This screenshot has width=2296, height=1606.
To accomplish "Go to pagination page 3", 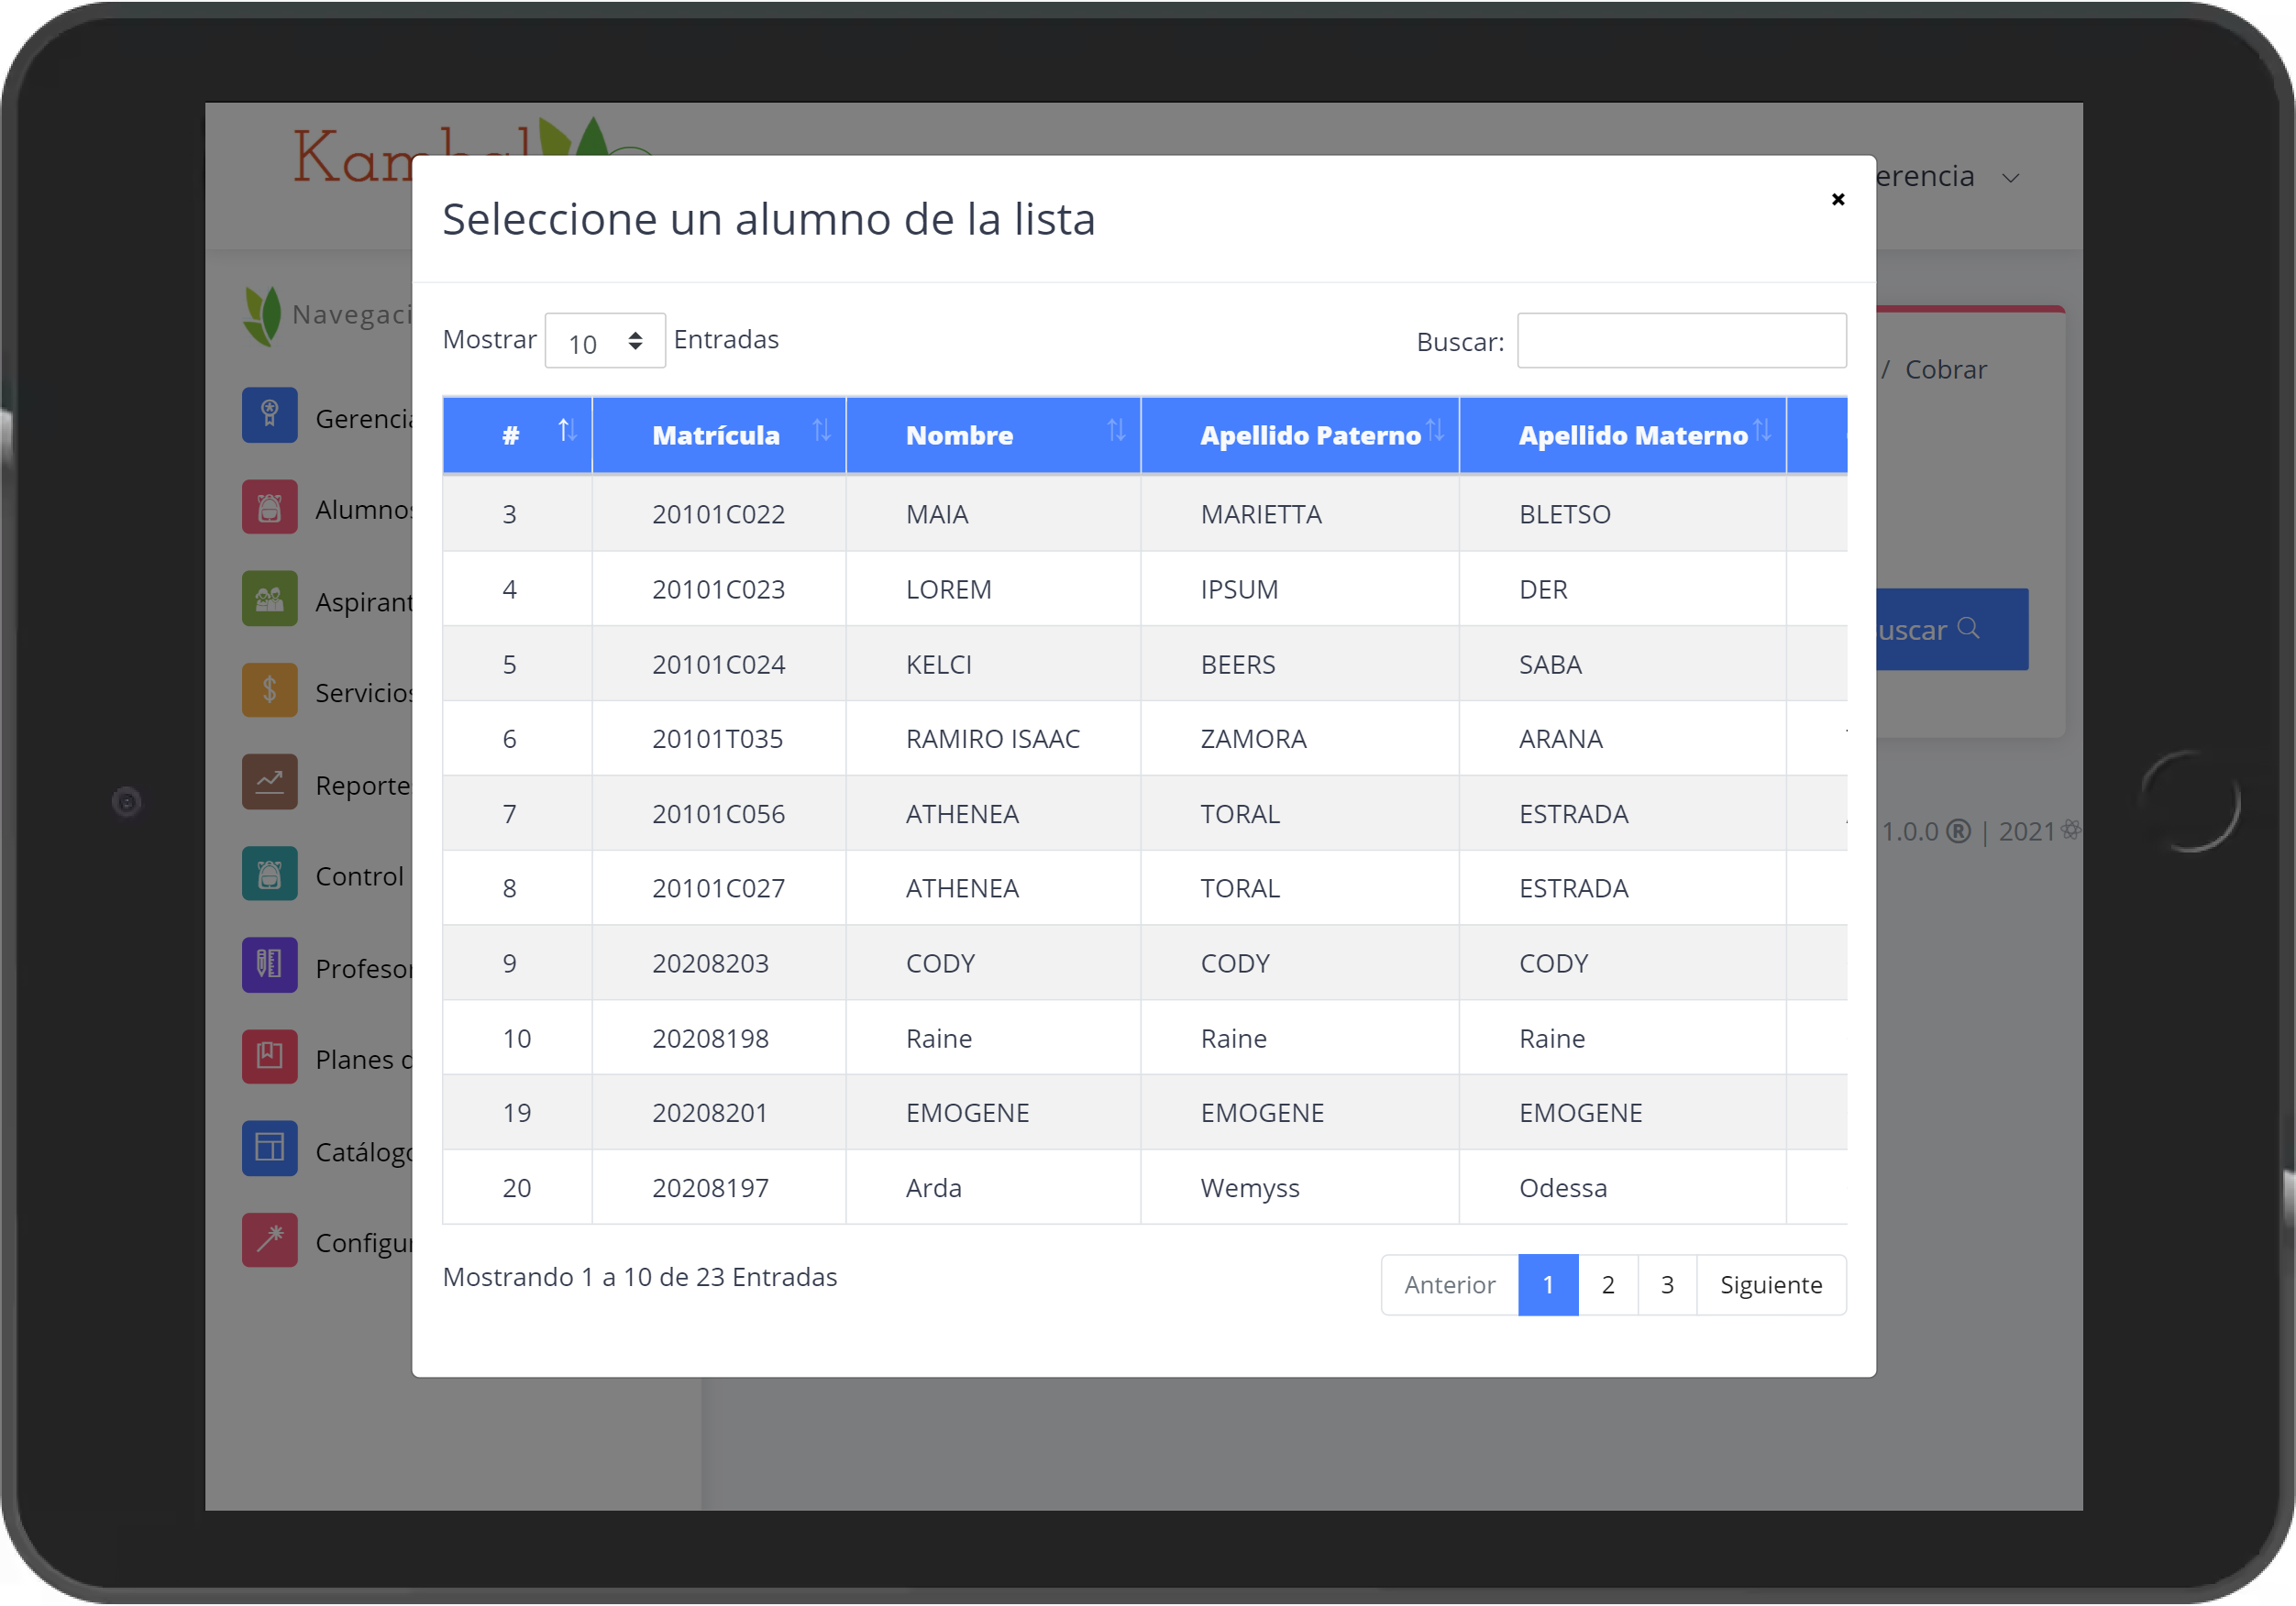I will coord(1667,1285).
